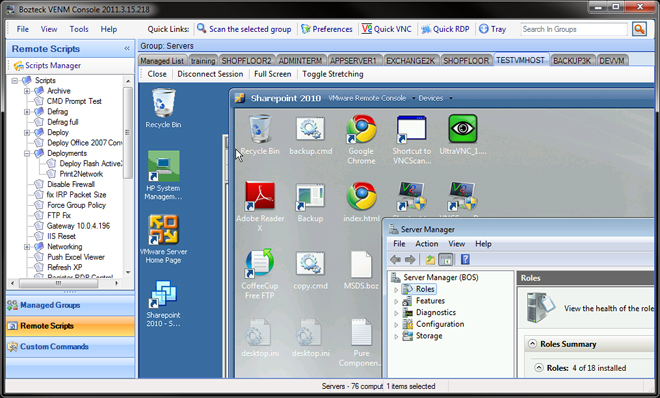
Task: Launch Quick VNC
Action: point(387,29)
